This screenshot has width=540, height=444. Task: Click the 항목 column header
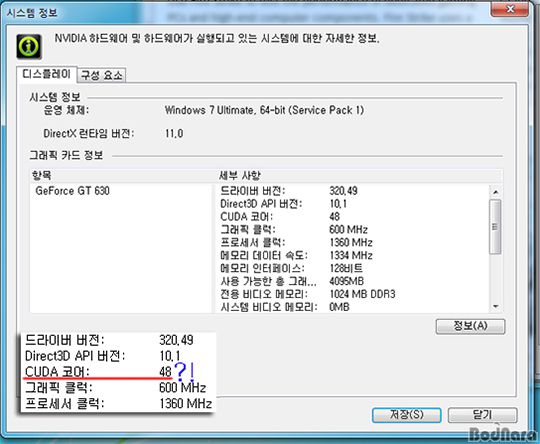click(x=122, y=176)
